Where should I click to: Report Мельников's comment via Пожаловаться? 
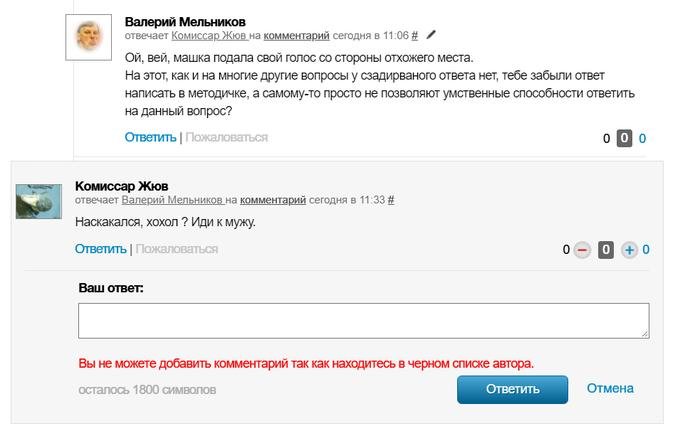[227, 137]
